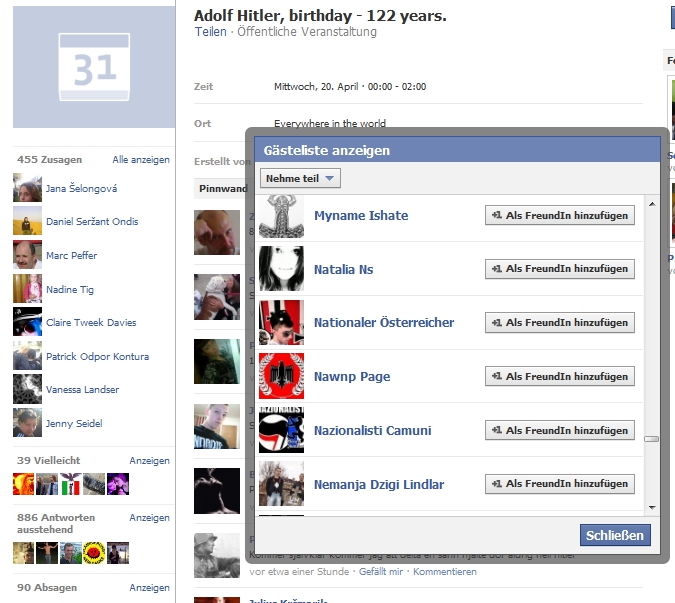Viewport: 675px width, 603px height.
Task: Click yellow sun logo avatar under Antworten ausstehend
Action: pyautogui.click(x=94, y=553)
